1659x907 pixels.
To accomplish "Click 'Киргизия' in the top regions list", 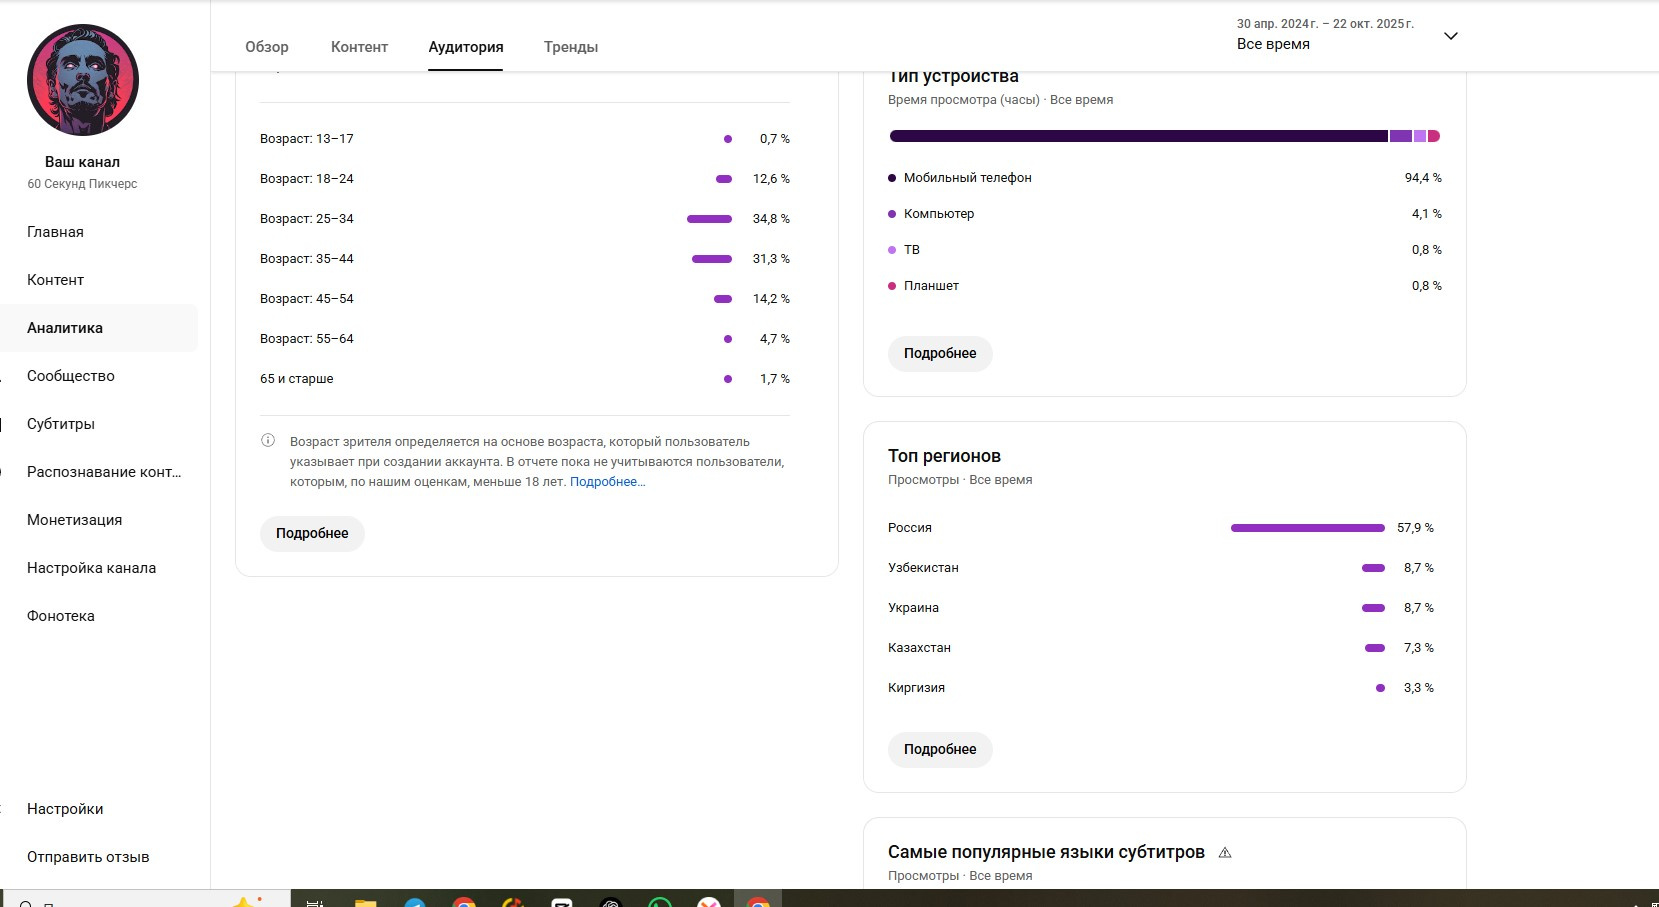I will (916, 688).
